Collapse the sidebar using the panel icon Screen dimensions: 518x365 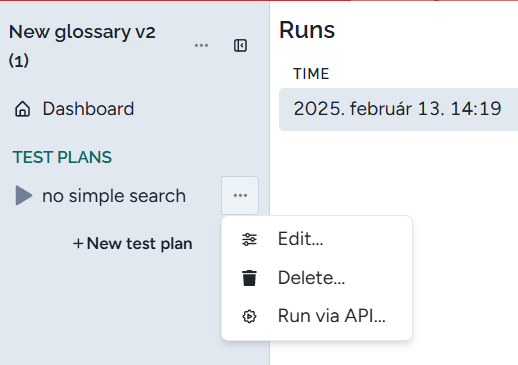tap(240, 46)
